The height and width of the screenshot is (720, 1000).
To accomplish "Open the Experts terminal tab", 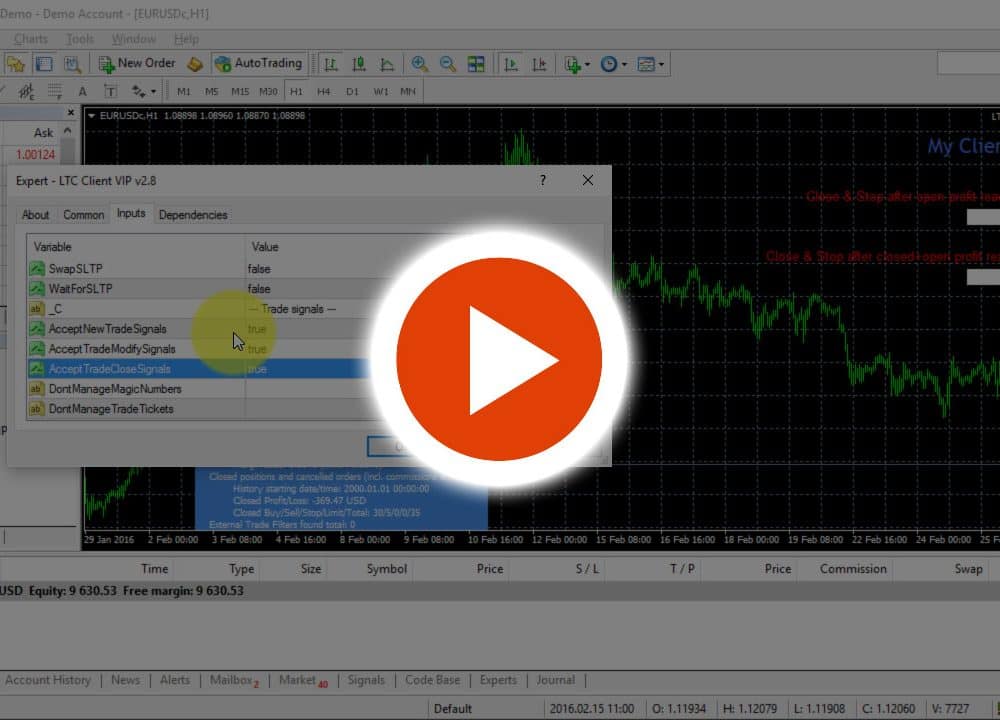I will point(498,680).
